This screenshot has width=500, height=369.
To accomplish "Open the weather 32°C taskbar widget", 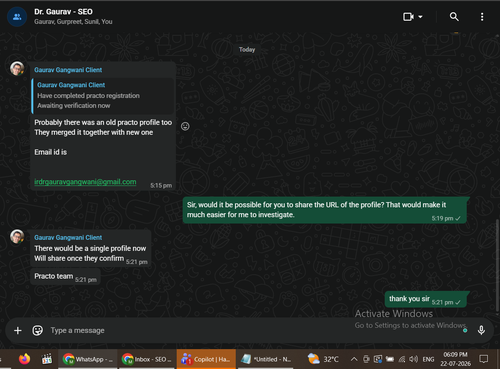I will [x=323, y=359].
